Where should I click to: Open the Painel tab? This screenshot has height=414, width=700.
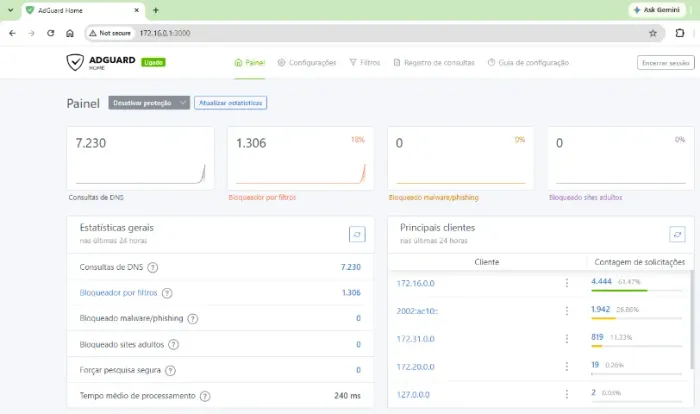tap(250, 63)
